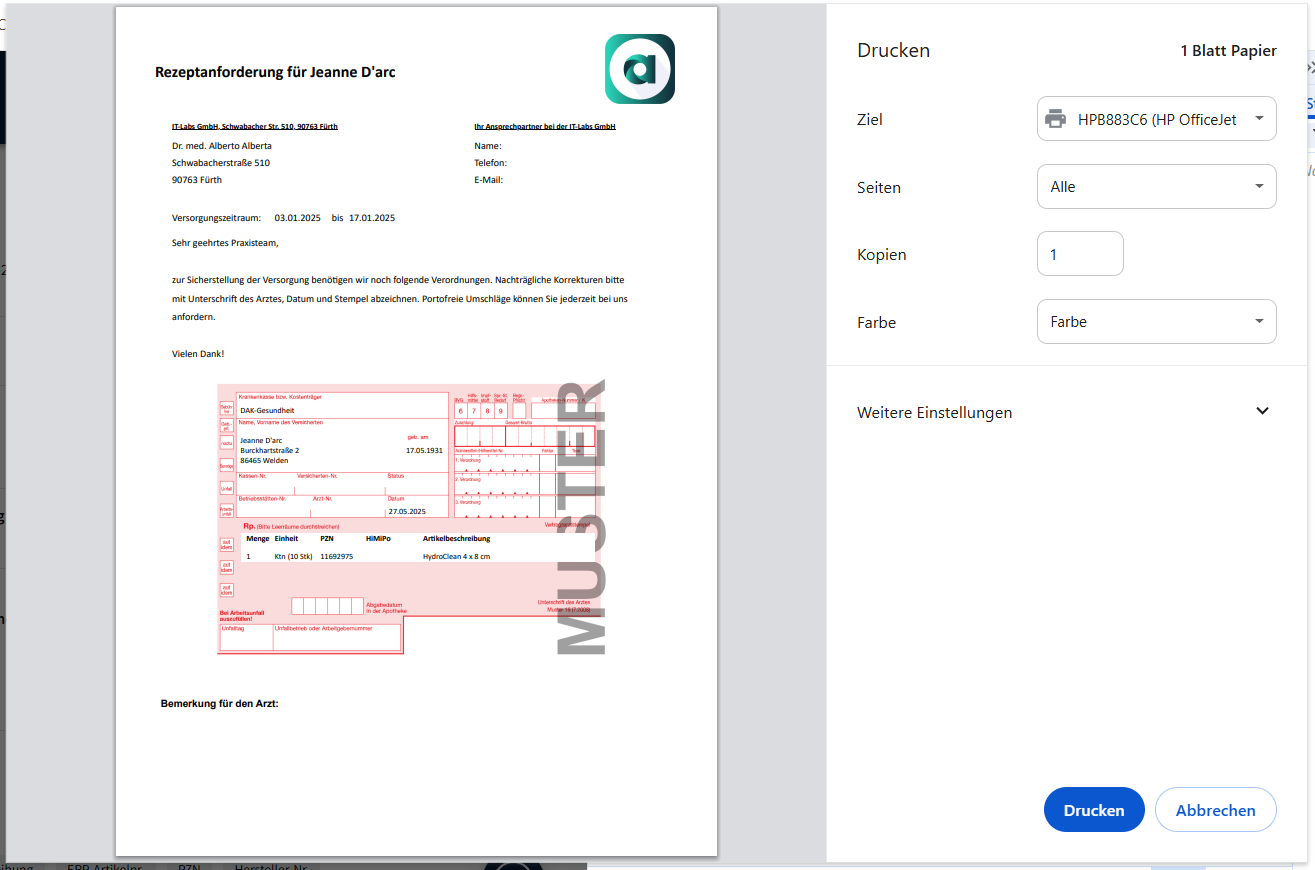Click the HydroClean article description in preview
Screen dimensions: 1315x870
pos(456,556)
